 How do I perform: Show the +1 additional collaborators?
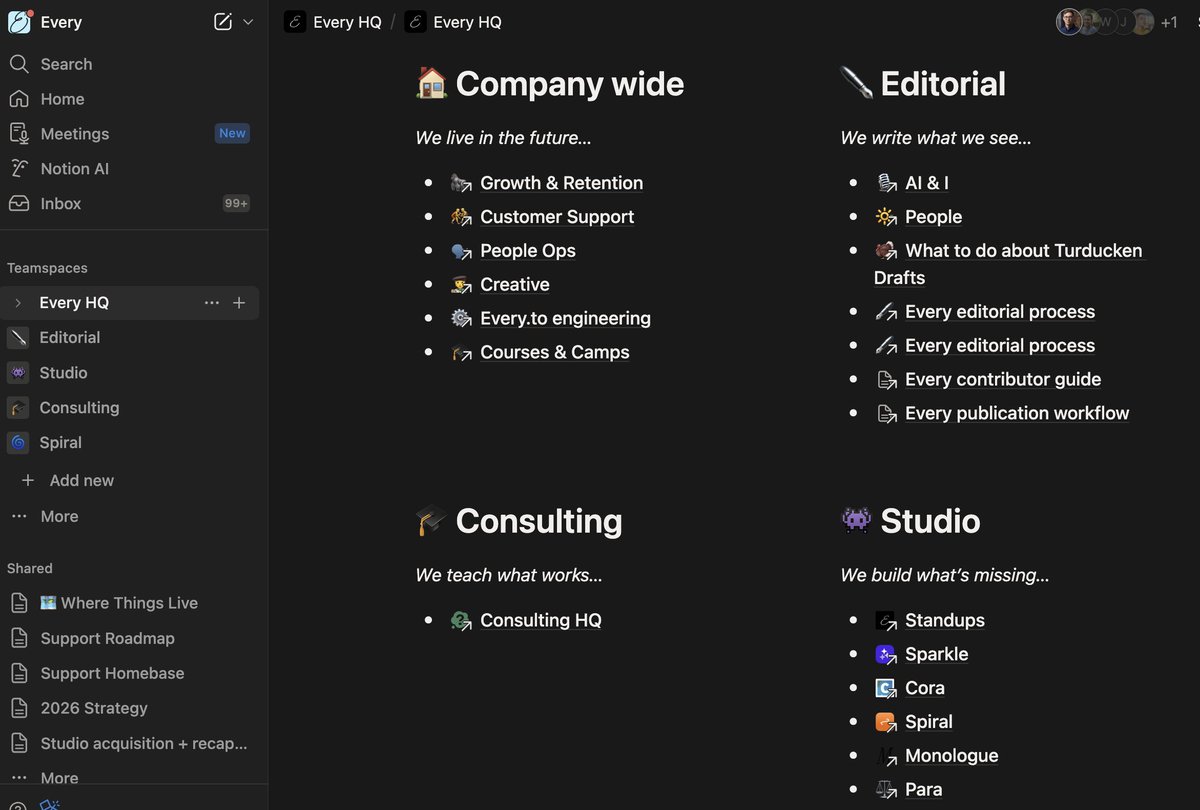1169,22
